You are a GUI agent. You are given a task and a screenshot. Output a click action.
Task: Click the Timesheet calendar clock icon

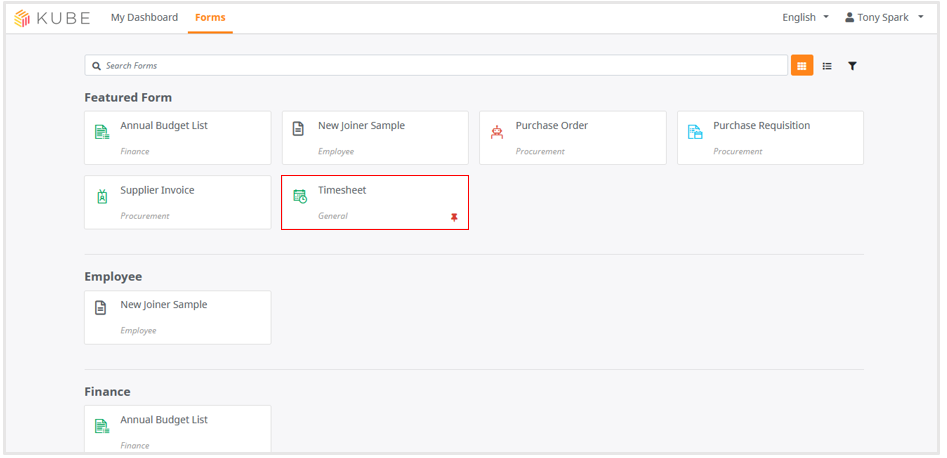(x=300, y=196)
